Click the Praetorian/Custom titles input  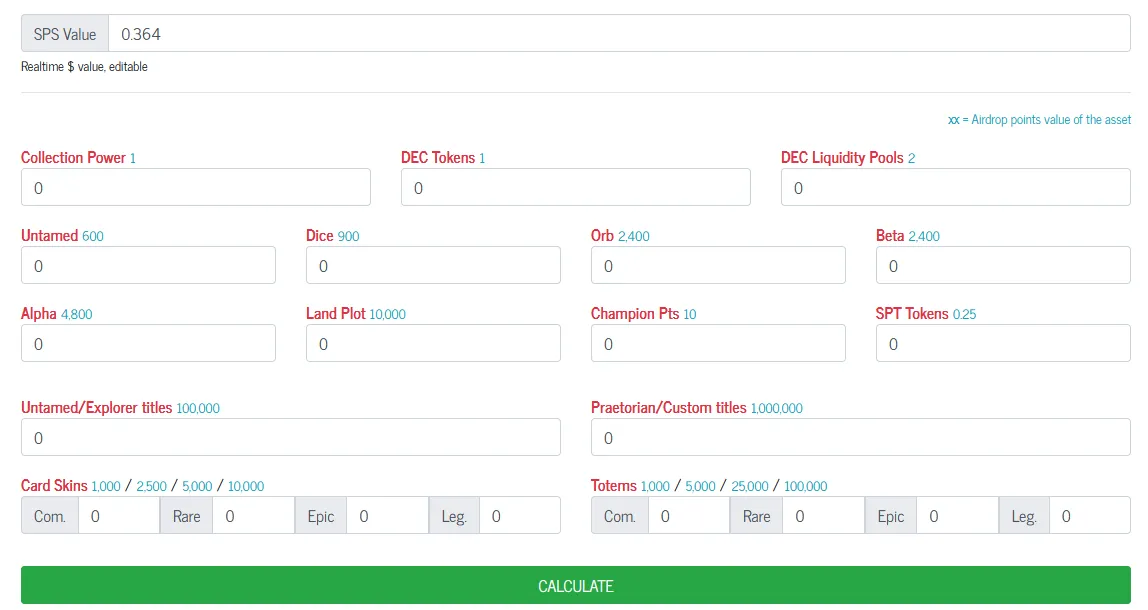point(861,437)
